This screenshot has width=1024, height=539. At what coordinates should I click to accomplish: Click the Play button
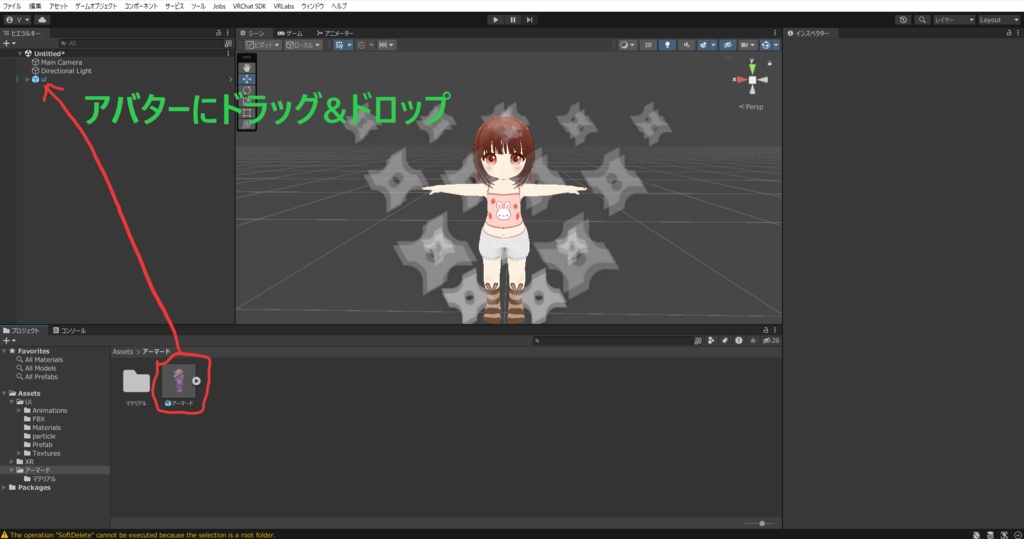coord(495,20)
